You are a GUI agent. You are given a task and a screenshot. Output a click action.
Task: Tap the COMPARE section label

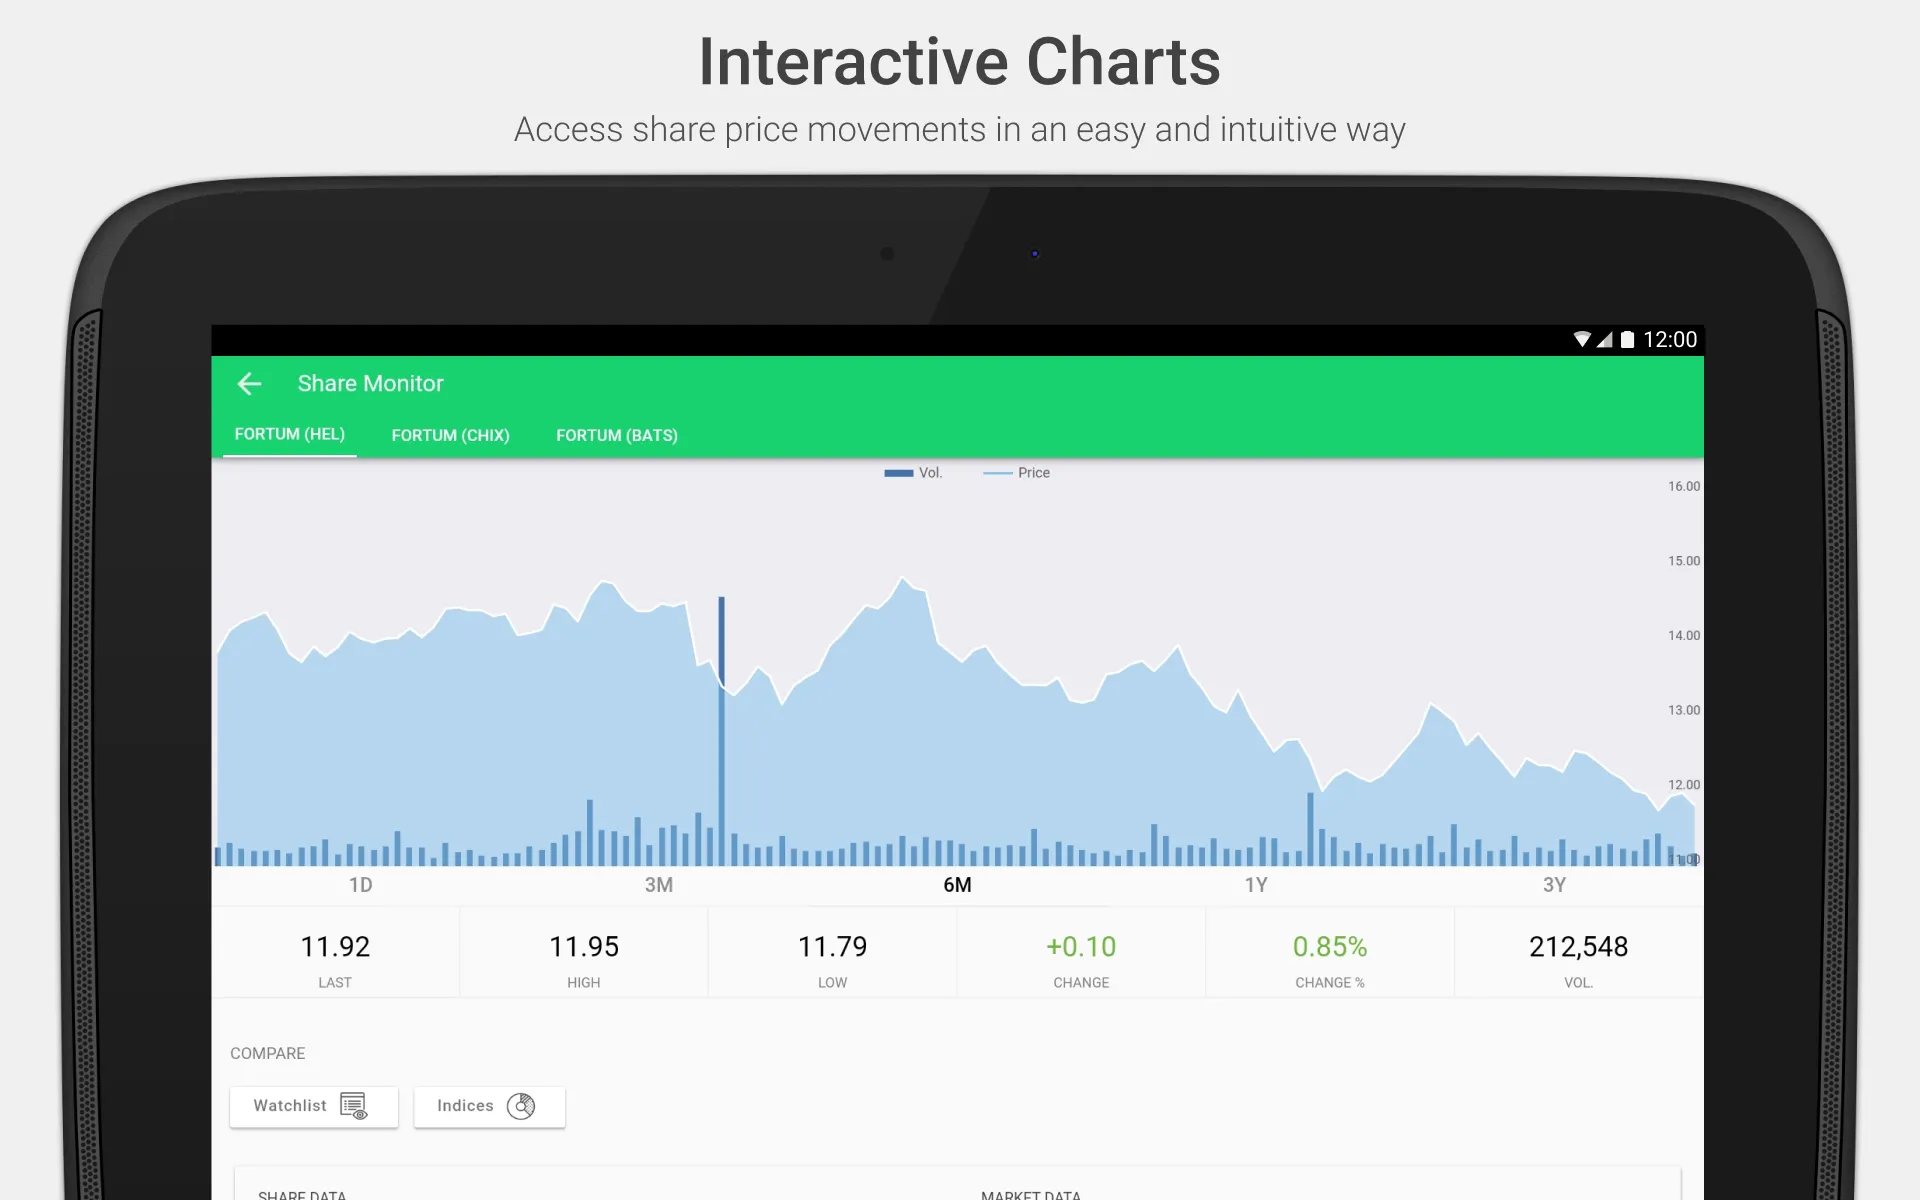pos(267,1053)
